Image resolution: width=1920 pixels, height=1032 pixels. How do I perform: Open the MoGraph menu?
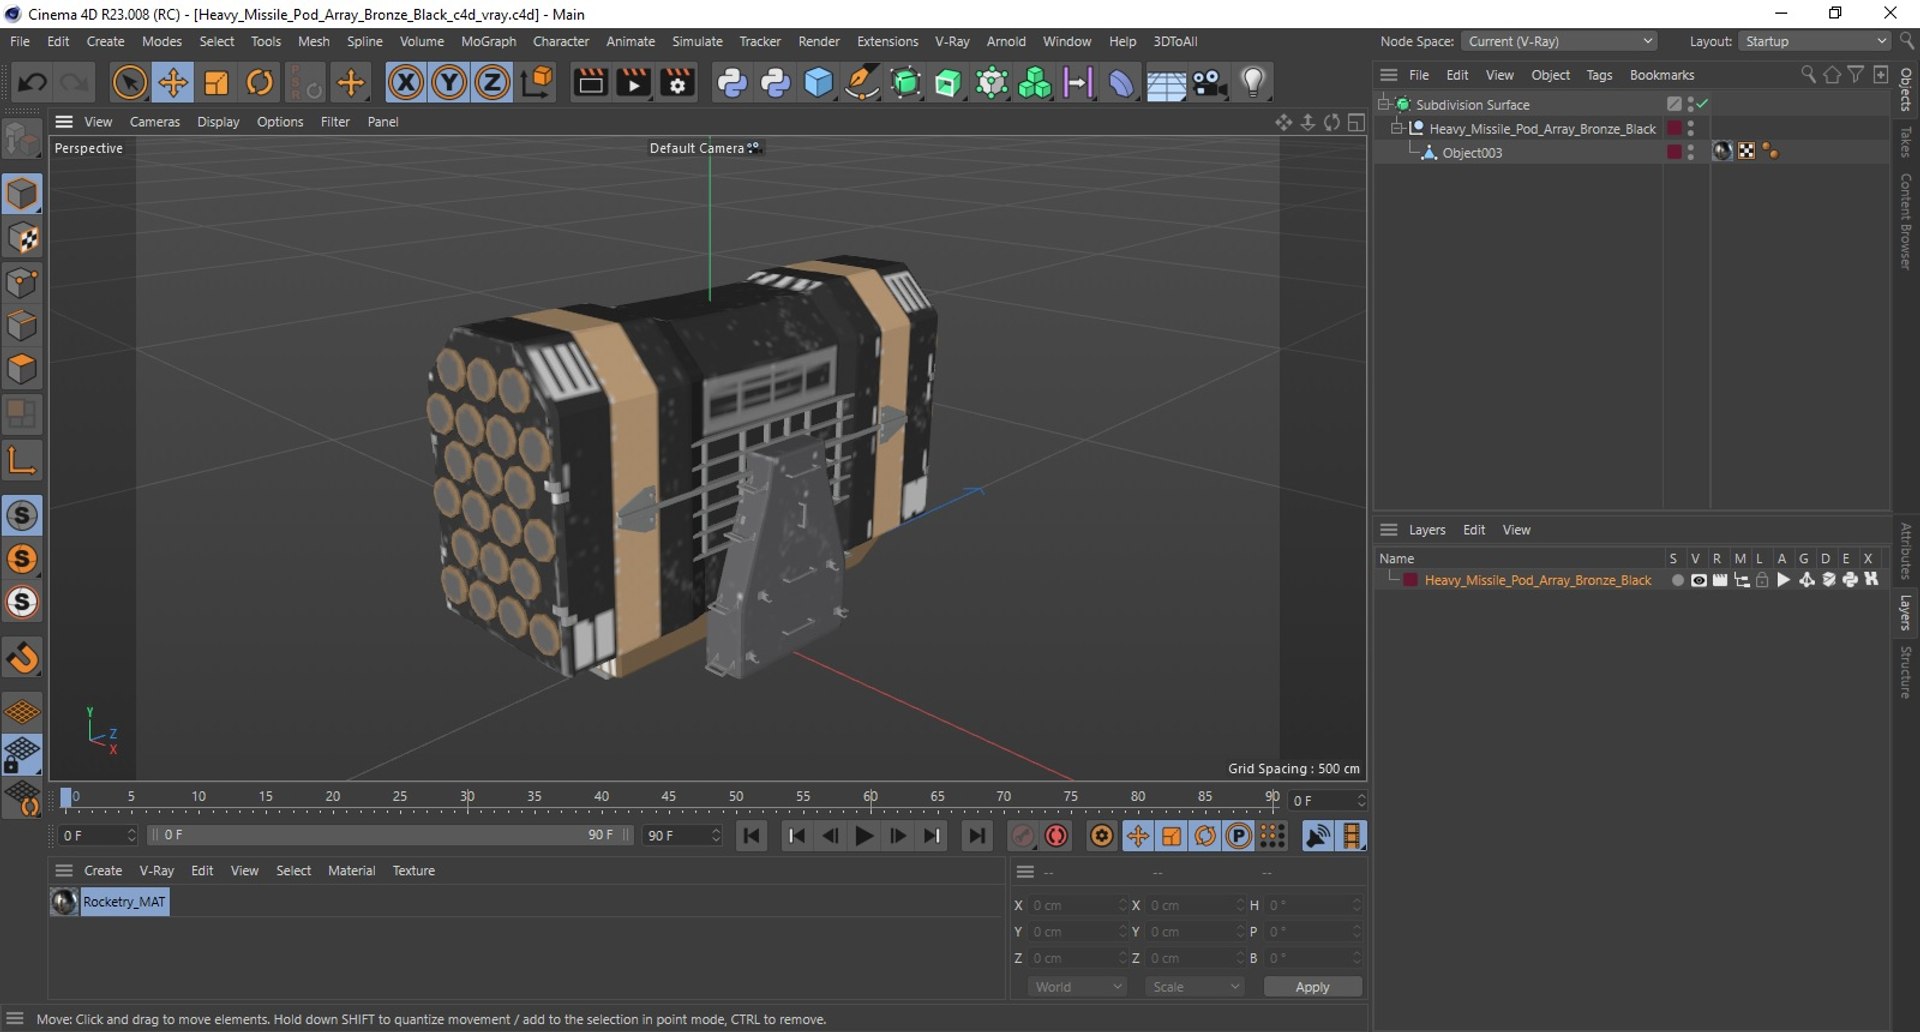488,41
